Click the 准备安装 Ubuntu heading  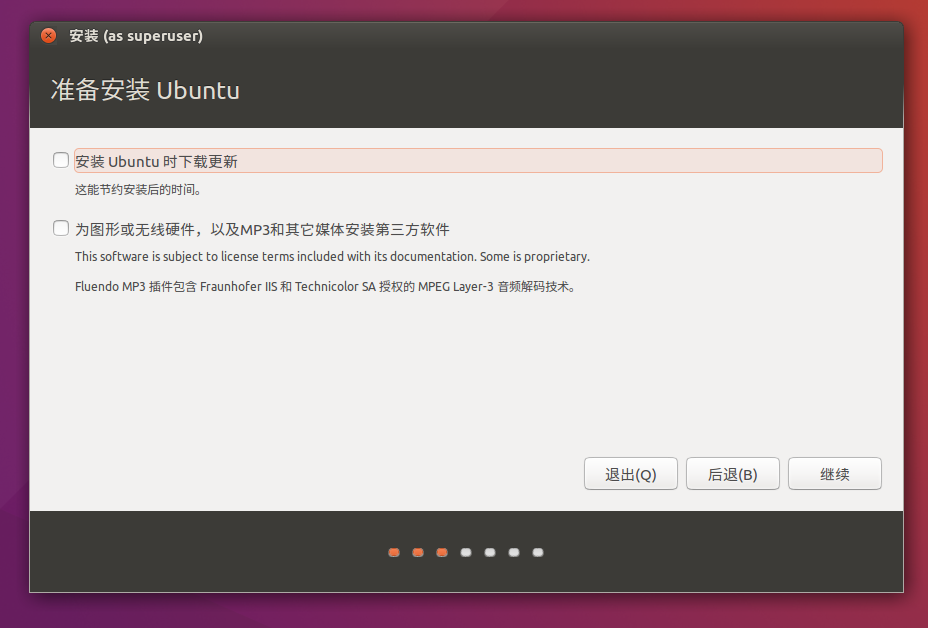[144, 90]
